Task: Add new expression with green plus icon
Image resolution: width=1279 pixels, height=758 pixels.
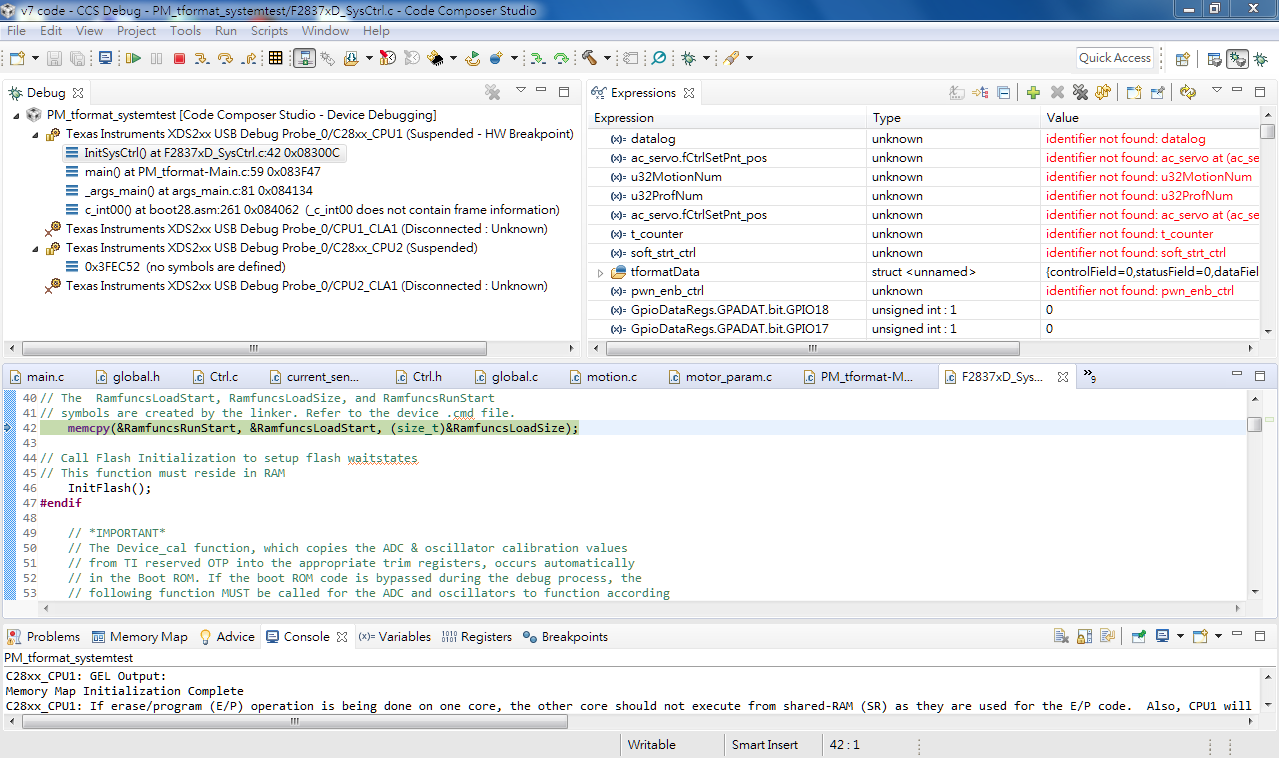Action: (1033, 93)
